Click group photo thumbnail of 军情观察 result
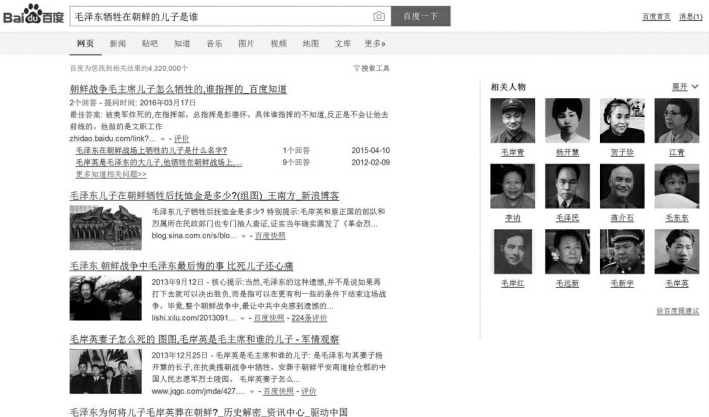This screenshot has height=417, width=709. click(105, 371)
